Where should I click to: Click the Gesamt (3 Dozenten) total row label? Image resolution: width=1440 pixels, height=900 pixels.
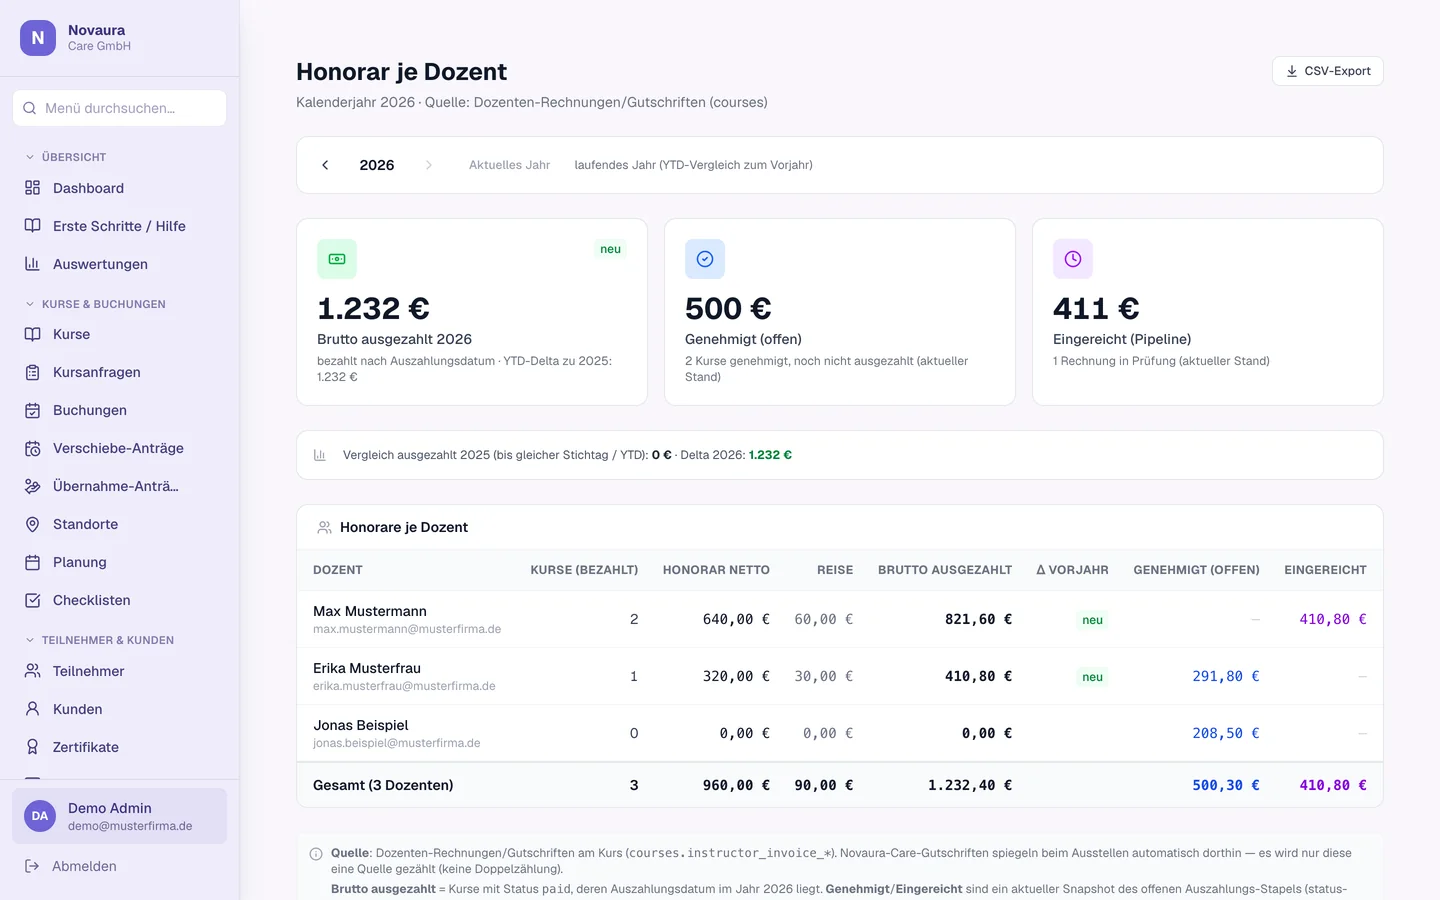click(383, 785)
